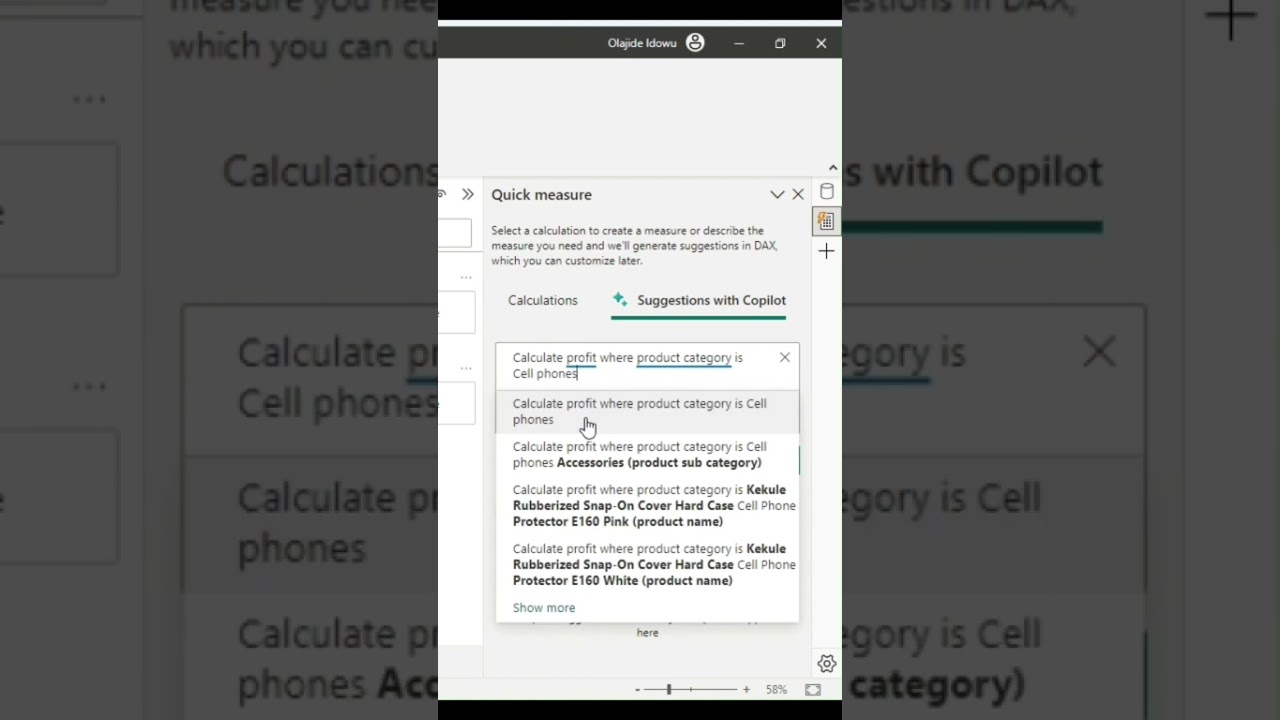
Task: Choose the 'E160 White (product name)' suggestion
Action: [x=647, y=565]
